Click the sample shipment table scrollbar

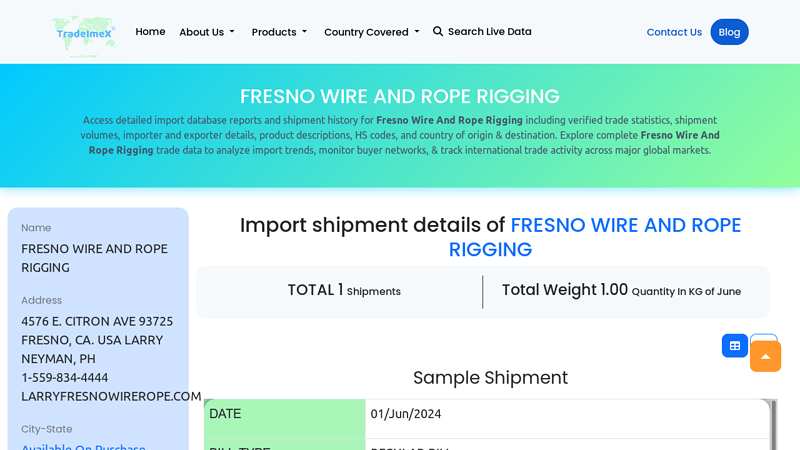pyautogui.click(x=772, y=425)
